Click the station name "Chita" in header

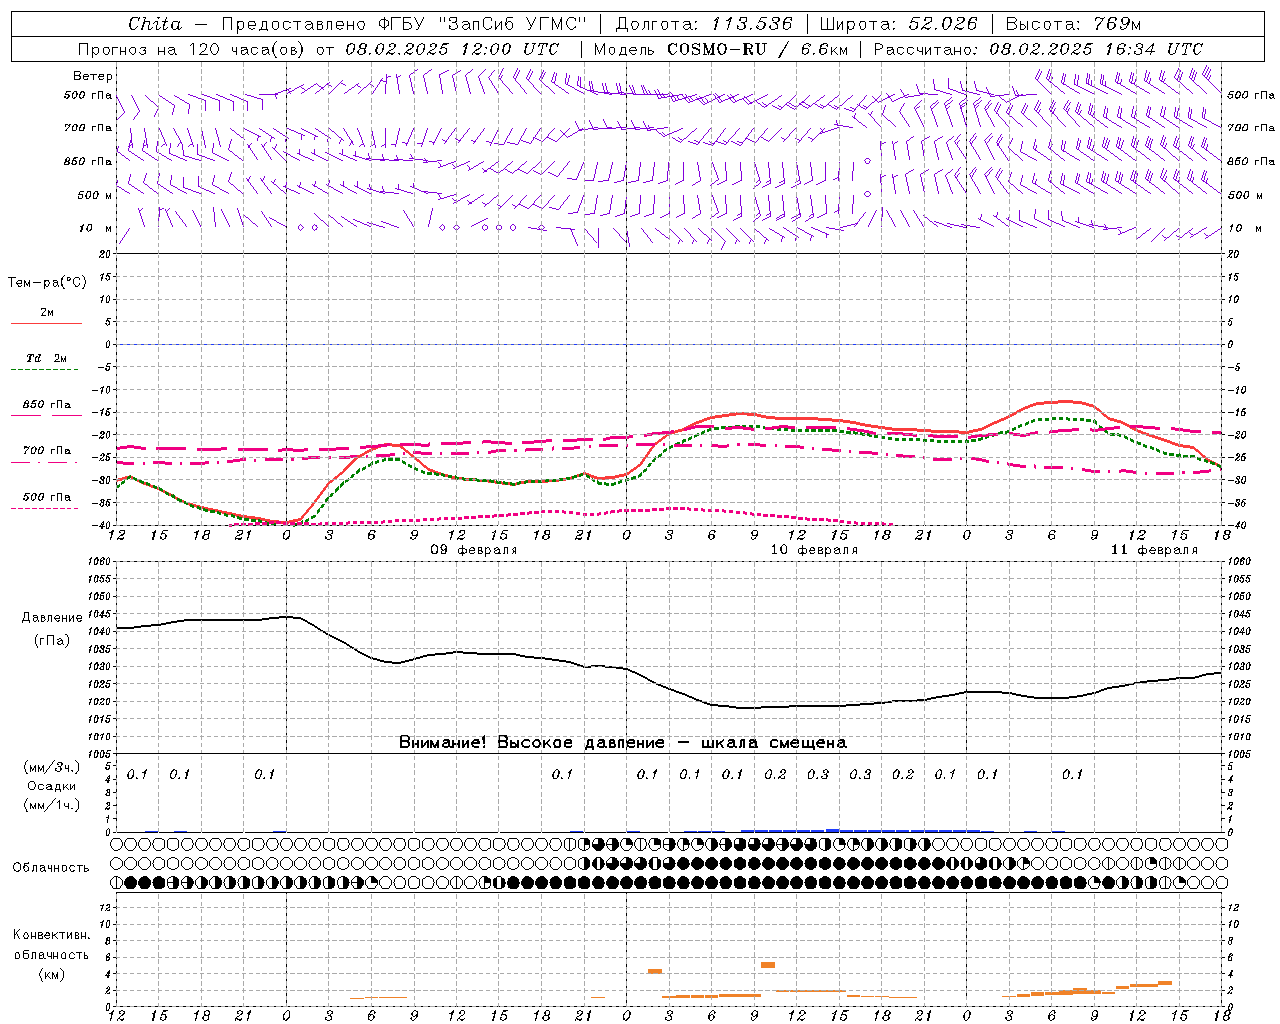[155, 24]
